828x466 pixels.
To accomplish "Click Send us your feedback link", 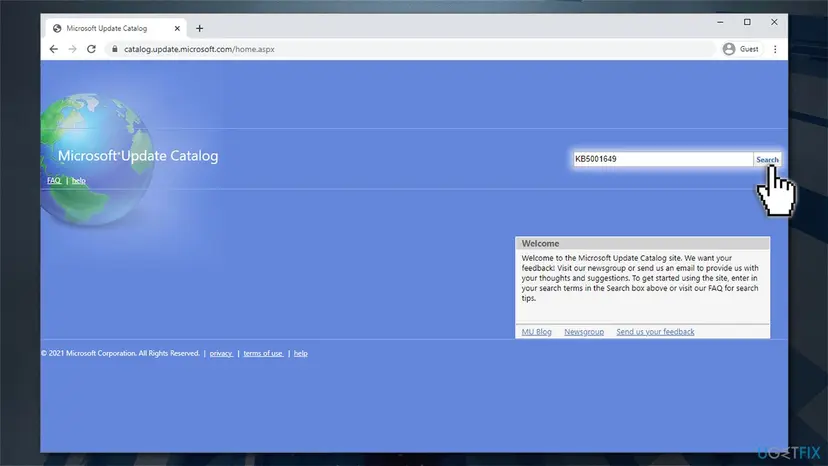I will 655,332.
